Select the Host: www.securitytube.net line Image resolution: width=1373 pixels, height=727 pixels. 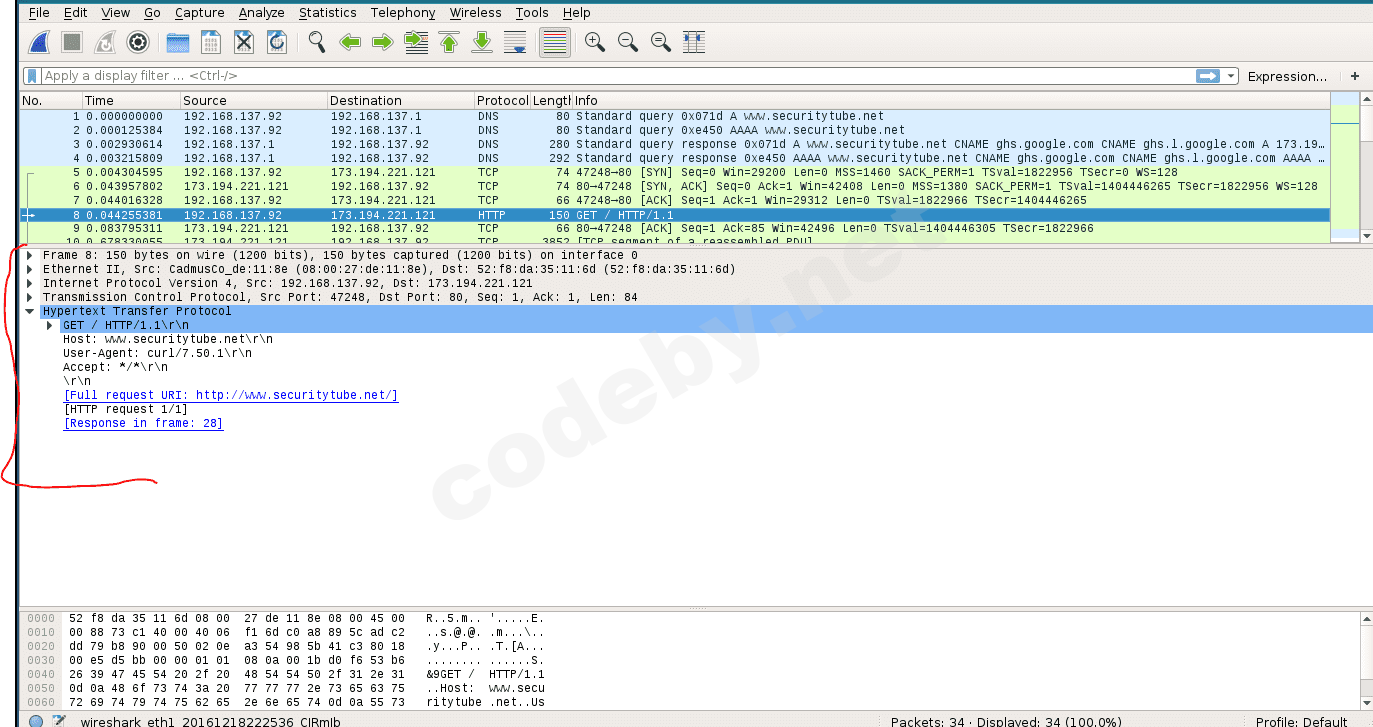pos(167,339)
